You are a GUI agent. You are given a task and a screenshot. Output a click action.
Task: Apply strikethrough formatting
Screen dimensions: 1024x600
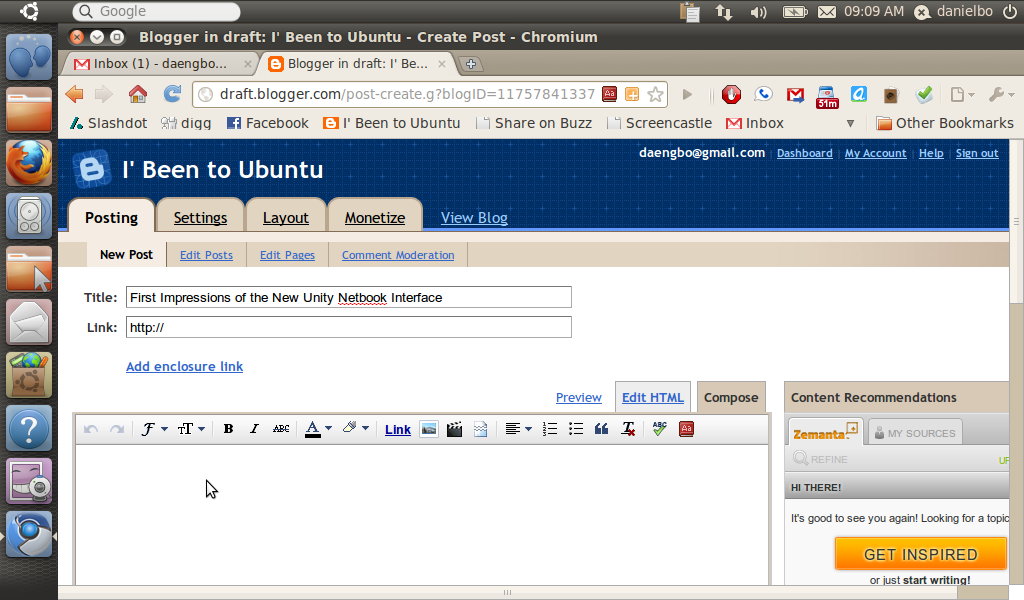click(x=281, y=429)
